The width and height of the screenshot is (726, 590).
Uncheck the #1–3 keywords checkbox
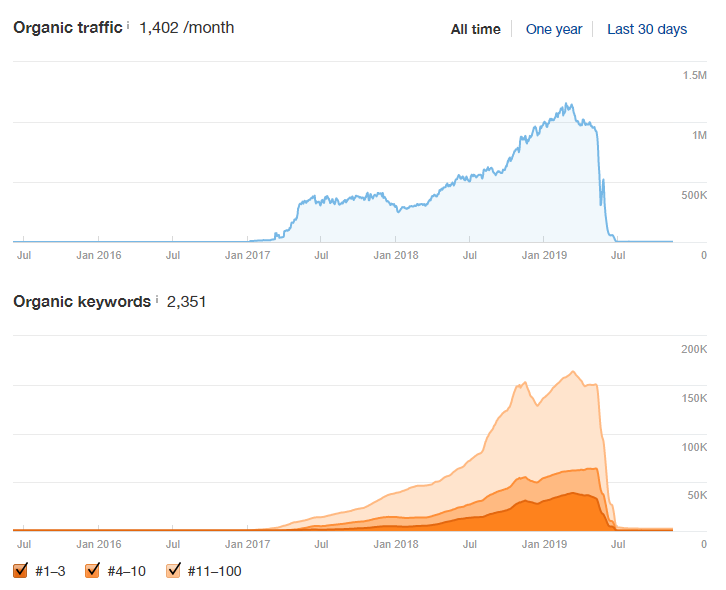pyautogui.click(x=20, y=570)
